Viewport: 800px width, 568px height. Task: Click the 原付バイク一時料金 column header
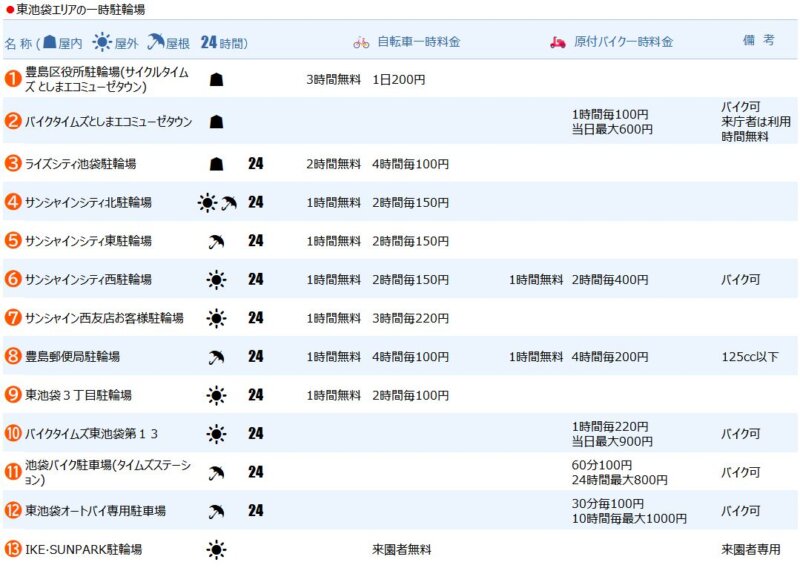(623, 43)
